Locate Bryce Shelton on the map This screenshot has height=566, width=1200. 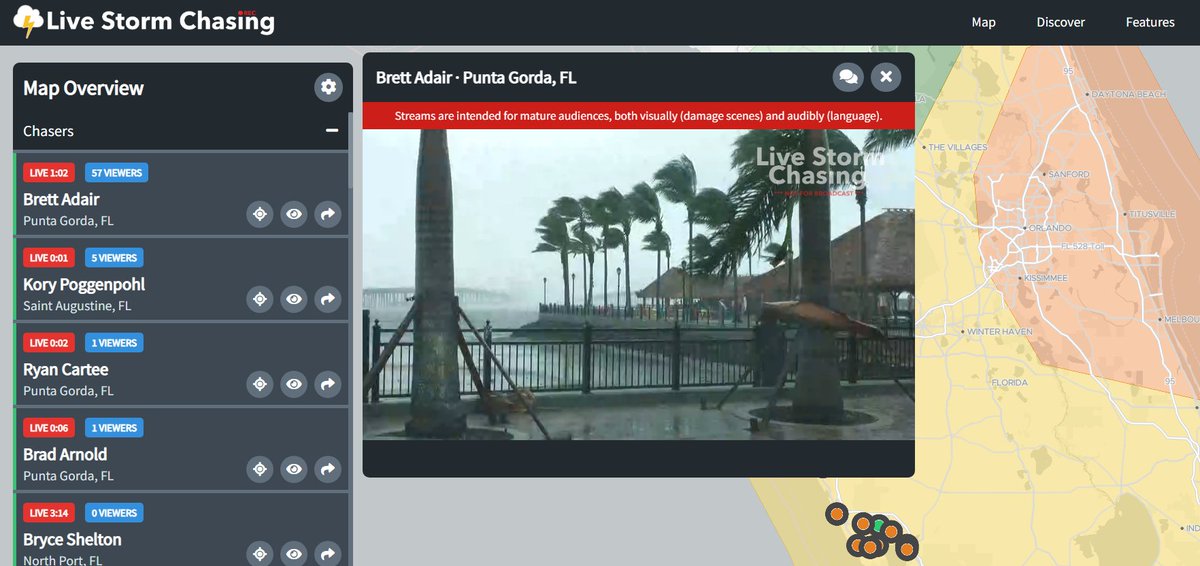pyautogui.click(x=260, y=553)
